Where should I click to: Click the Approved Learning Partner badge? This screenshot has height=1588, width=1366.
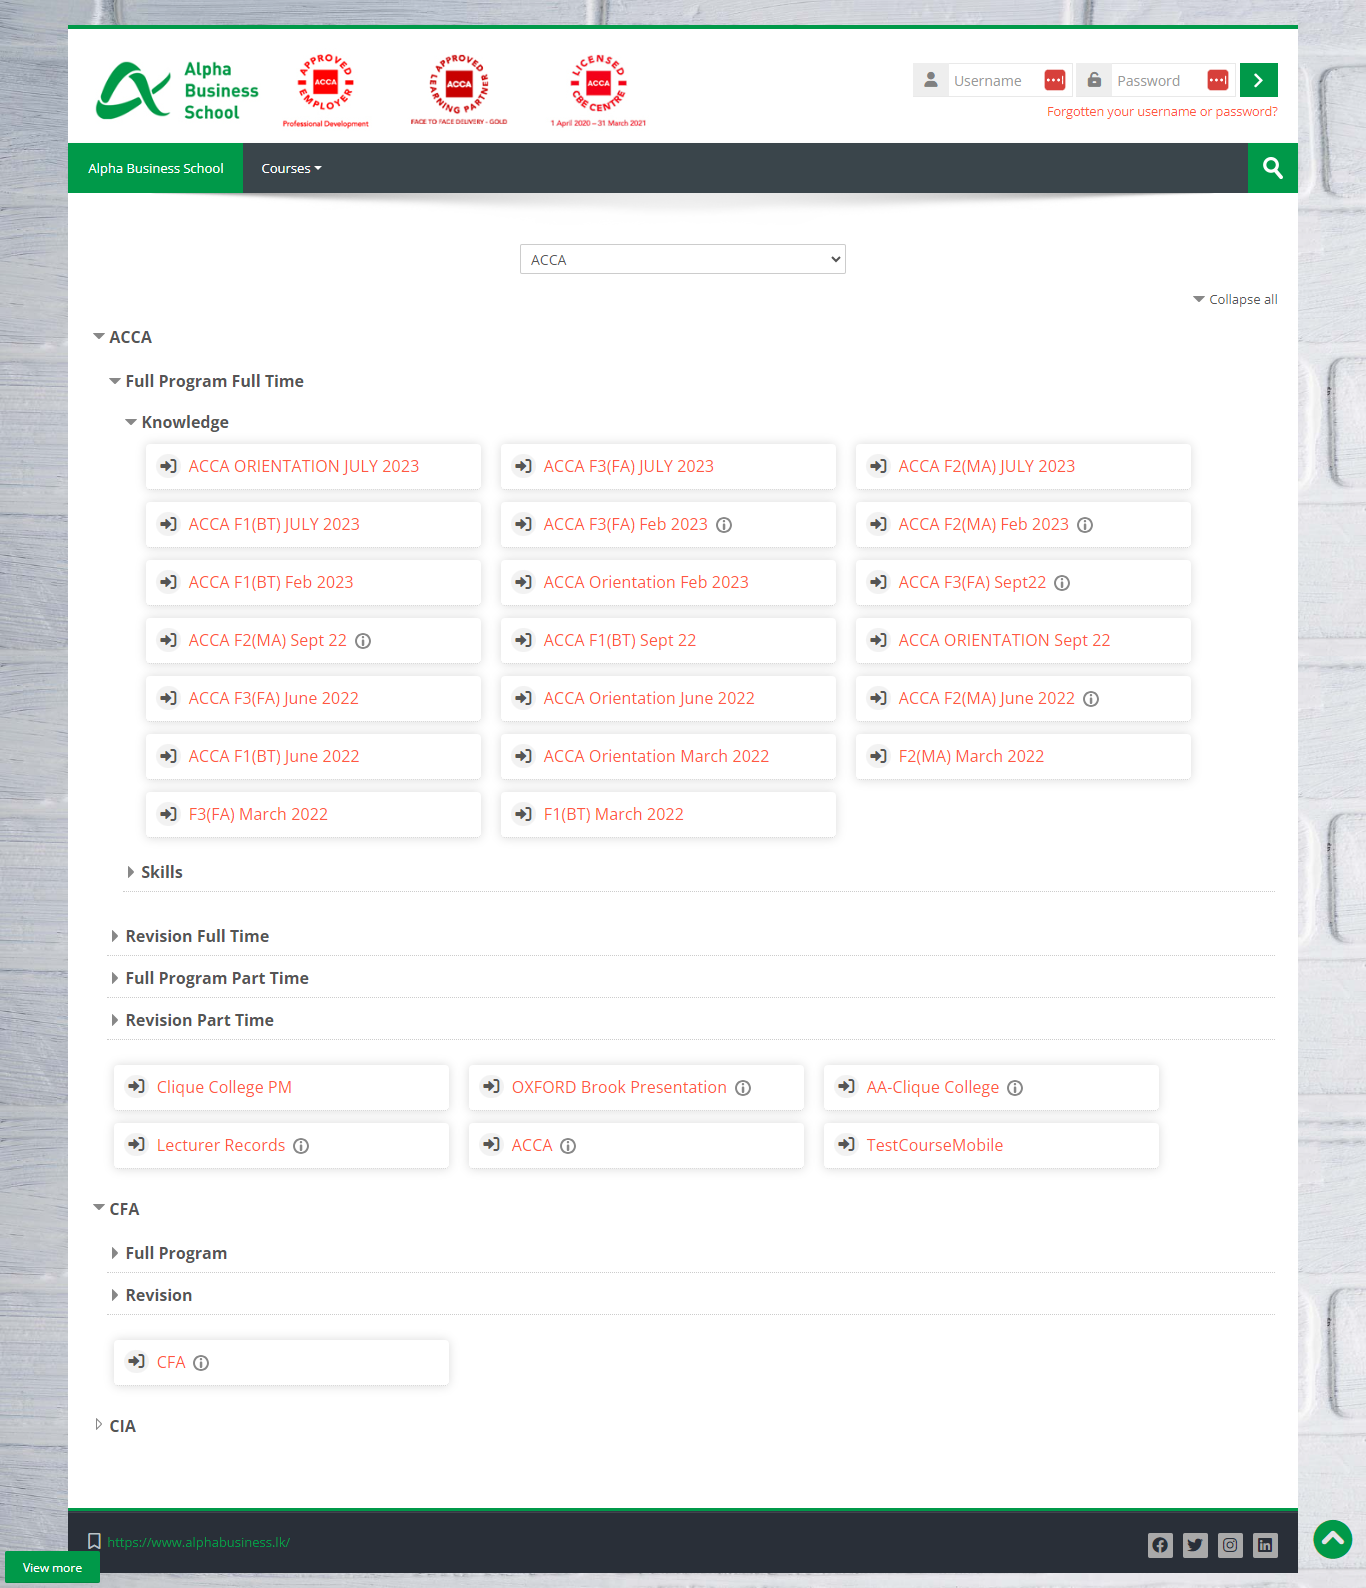point(459,90)
